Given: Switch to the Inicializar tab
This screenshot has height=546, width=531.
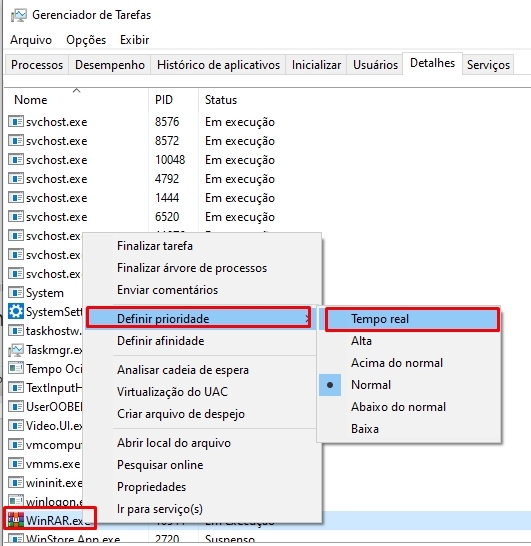Looking at the screenshot, I should coord(316,65).
